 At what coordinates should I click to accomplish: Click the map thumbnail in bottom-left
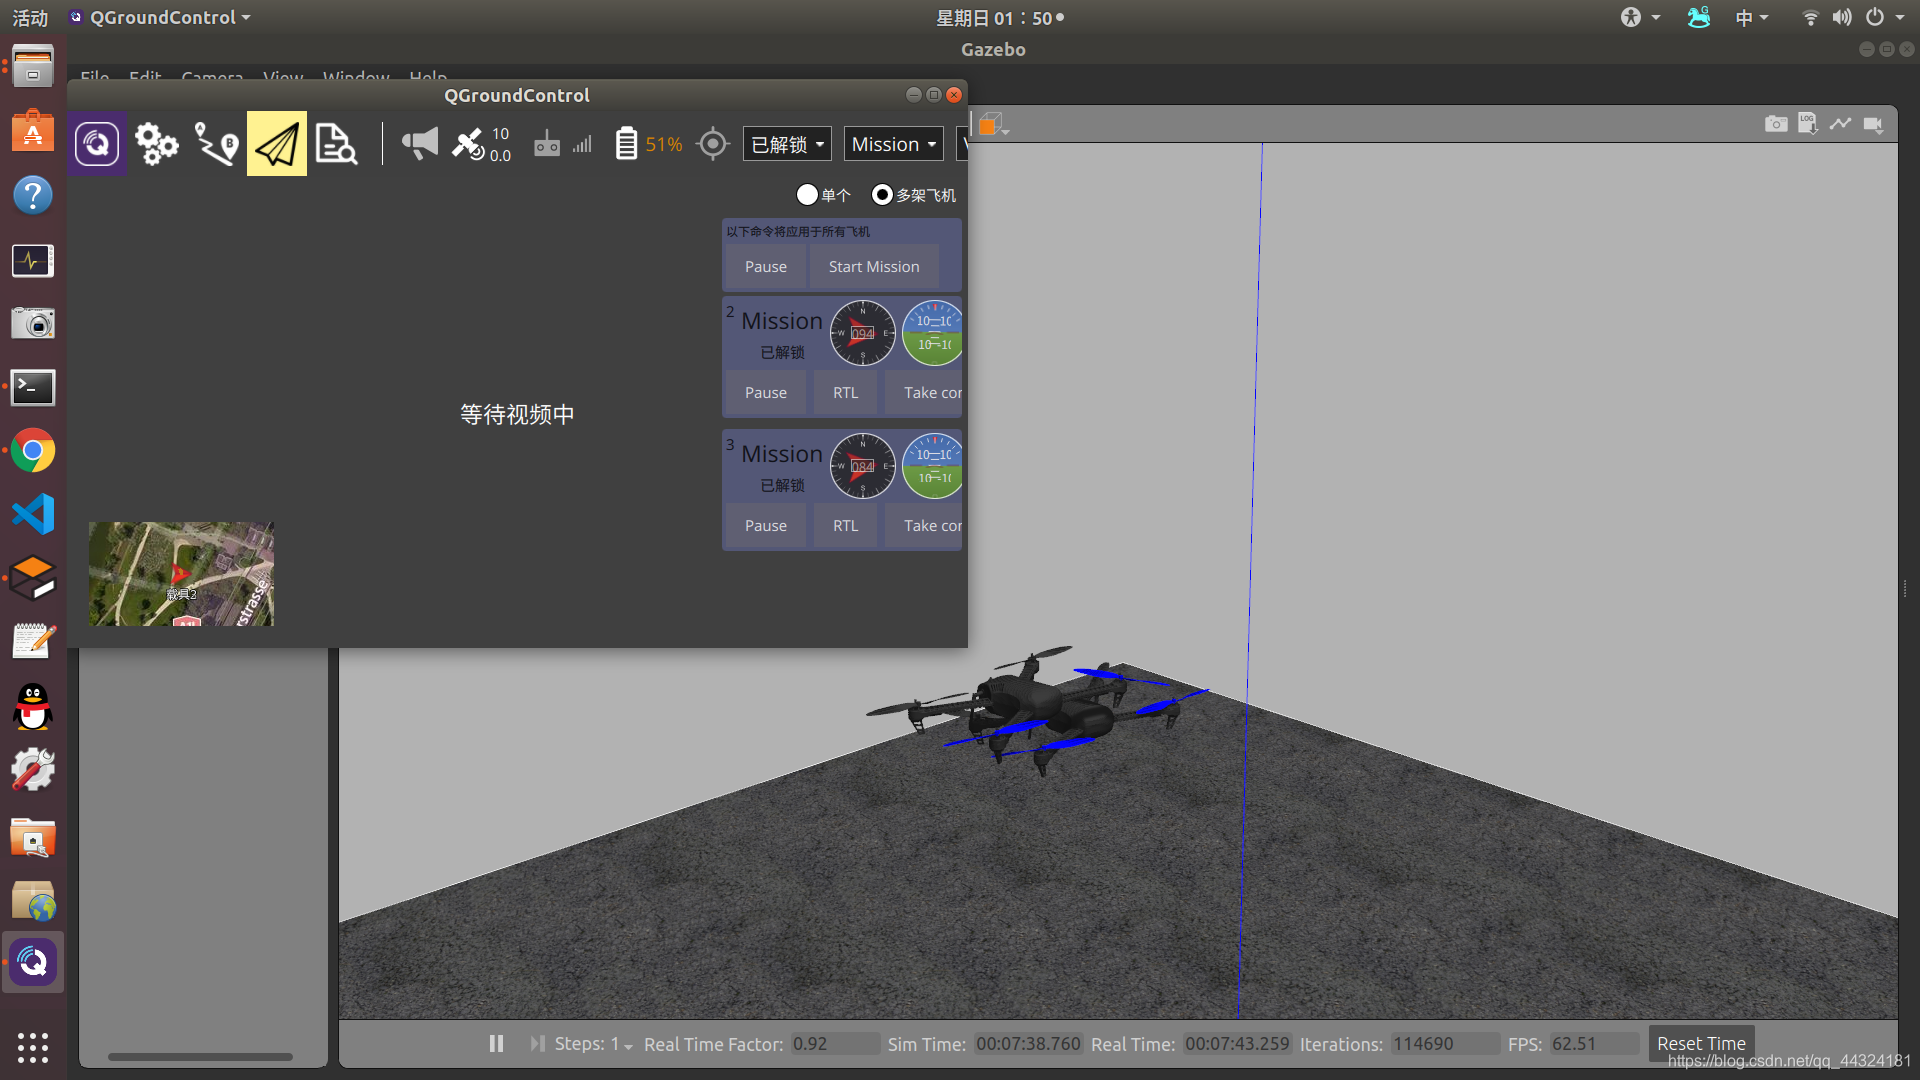coord(181,574)
